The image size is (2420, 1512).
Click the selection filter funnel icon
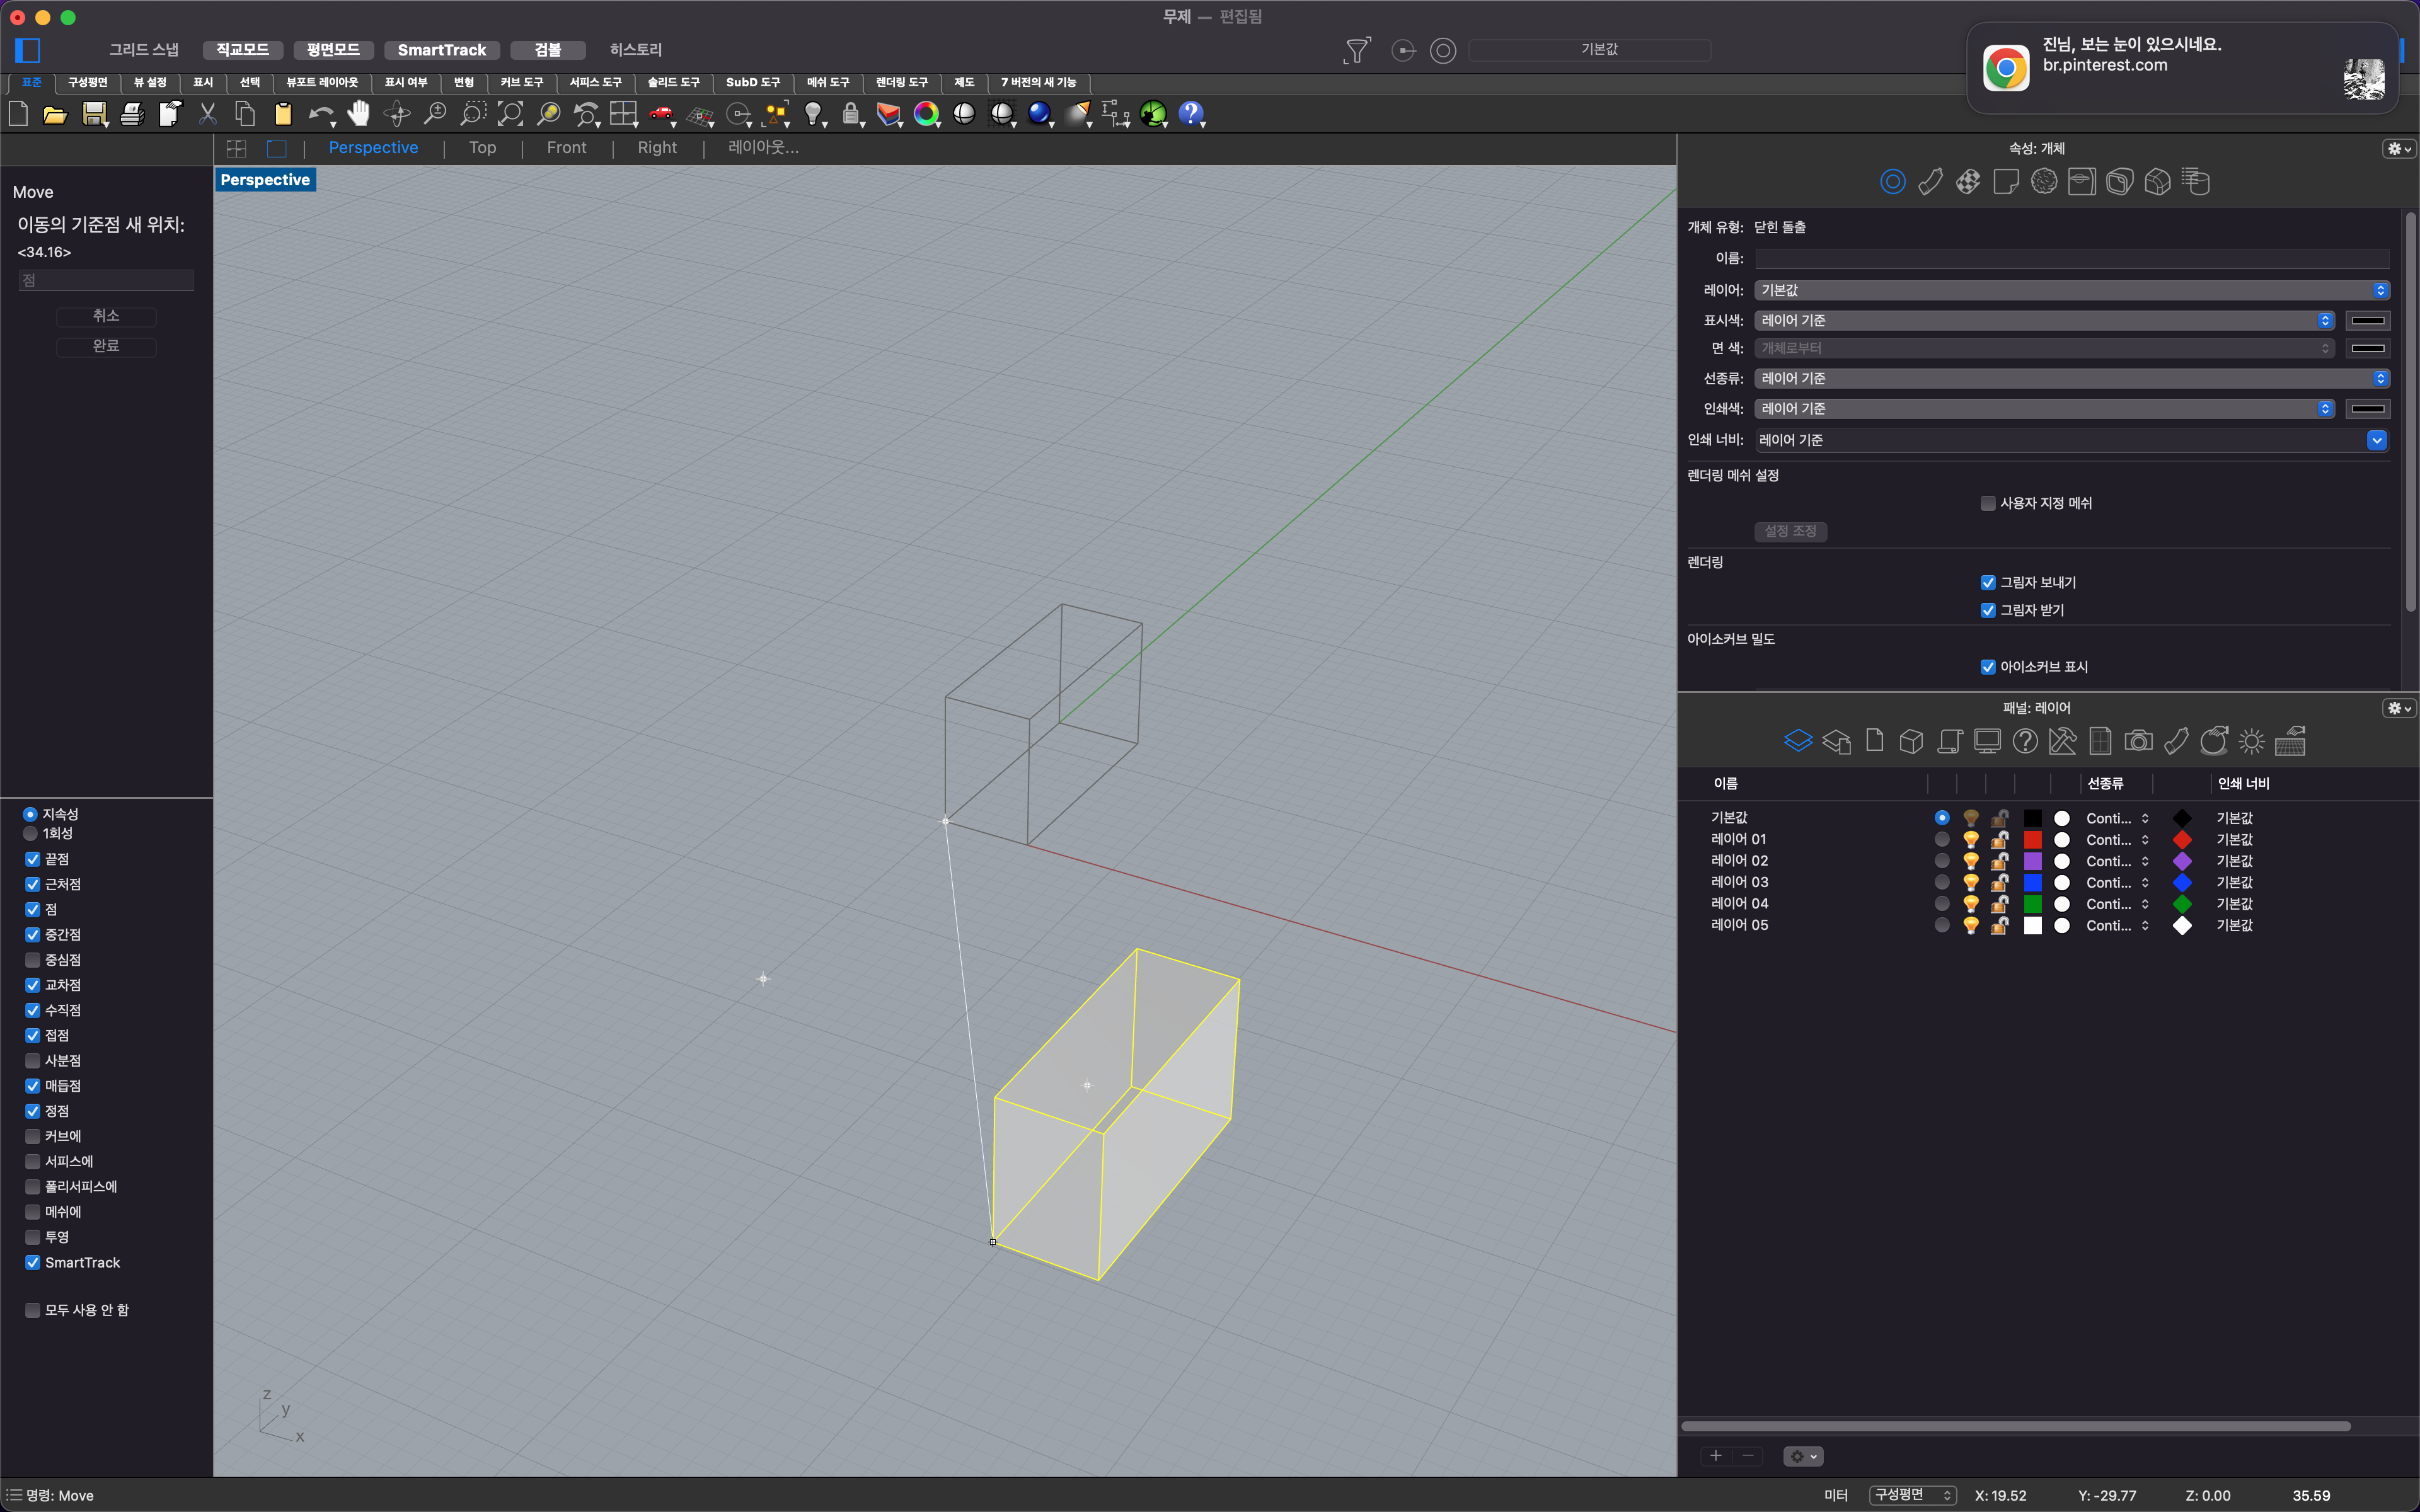[x=1357, y=50]
